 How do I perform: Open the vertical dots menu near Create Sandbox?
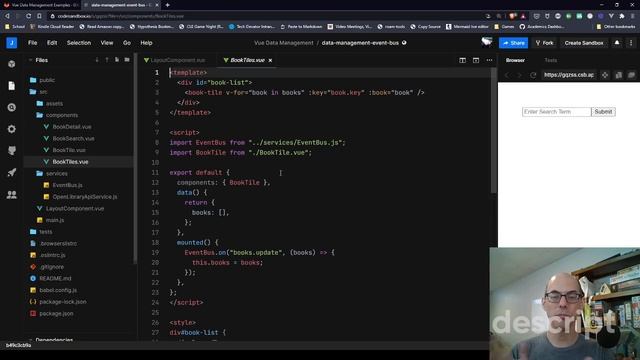(631, 42)
